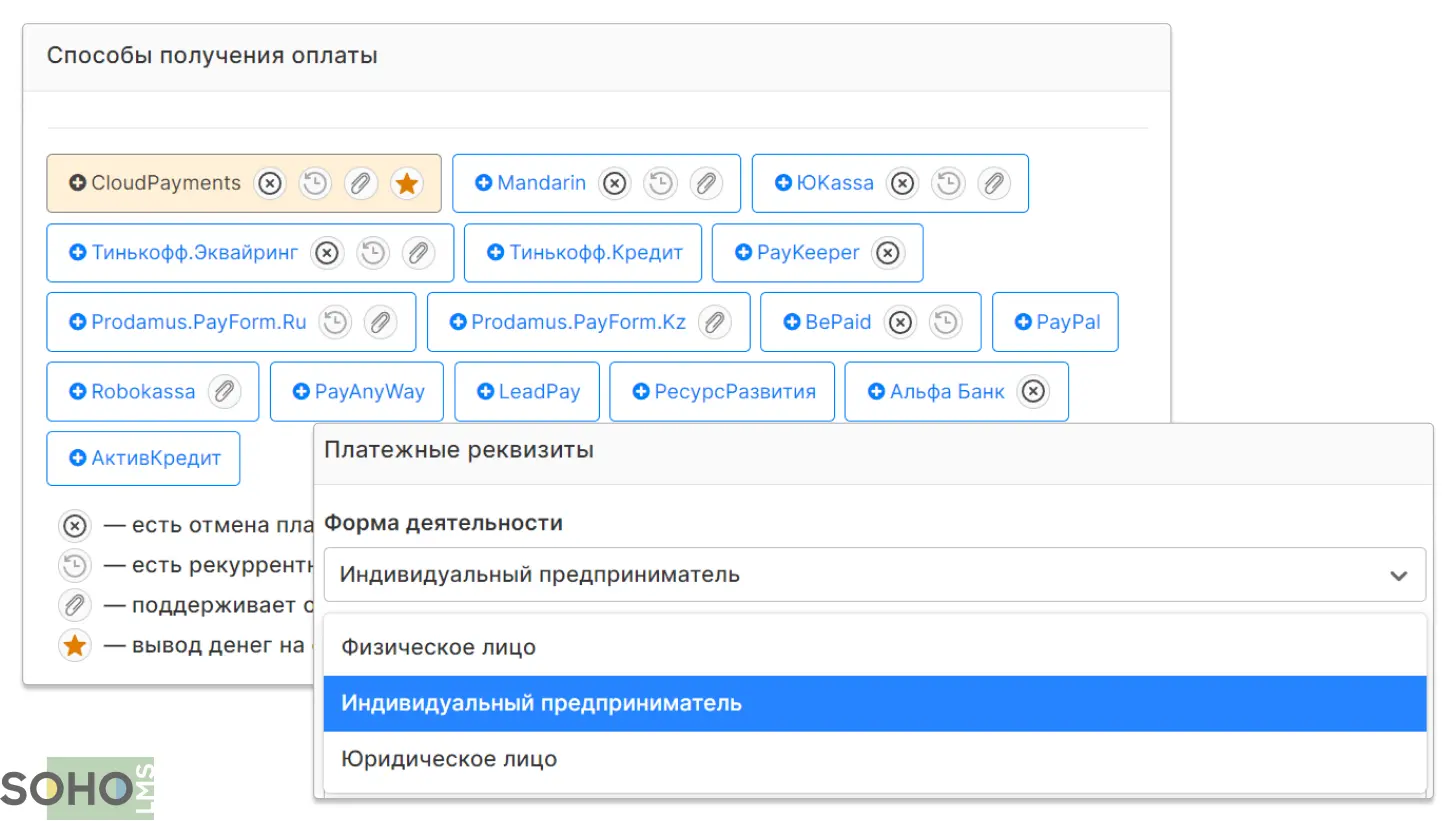Click the Форма деятельности label
Screen dimensions: 1454x821
point(443,523)
